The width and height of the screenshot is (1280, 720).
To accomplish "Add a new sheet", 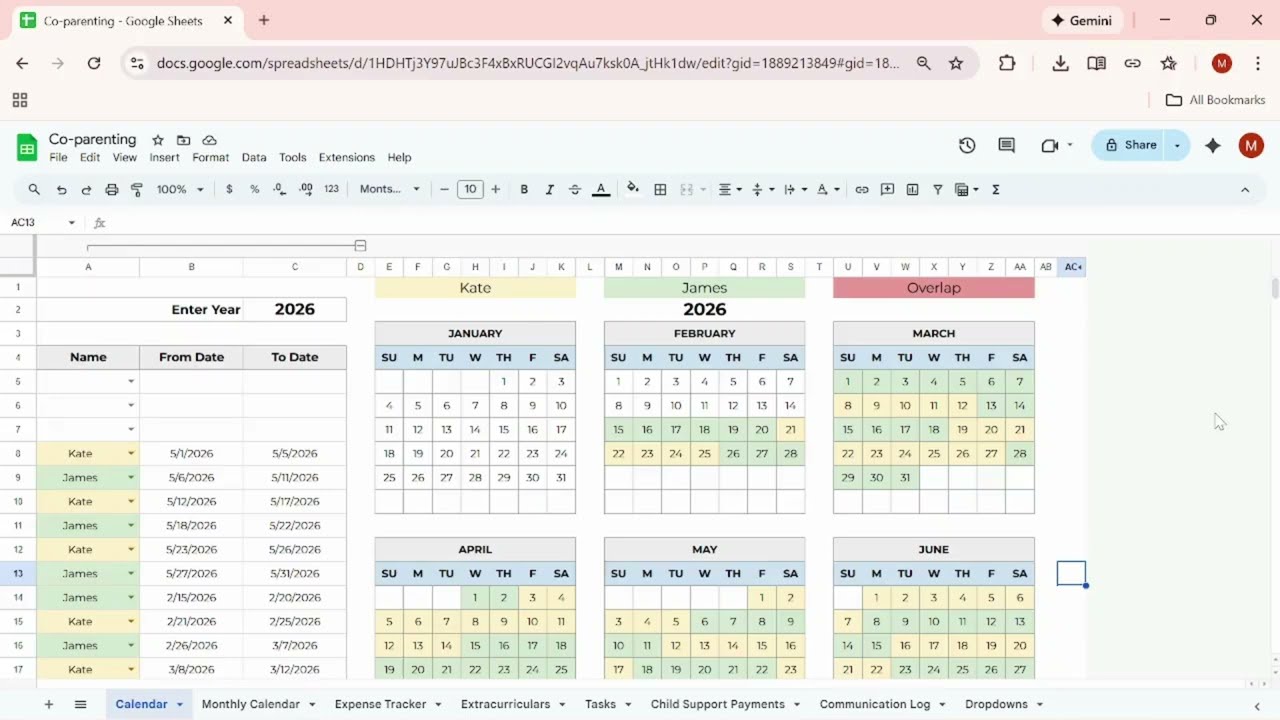I will (x=48, y=704).
